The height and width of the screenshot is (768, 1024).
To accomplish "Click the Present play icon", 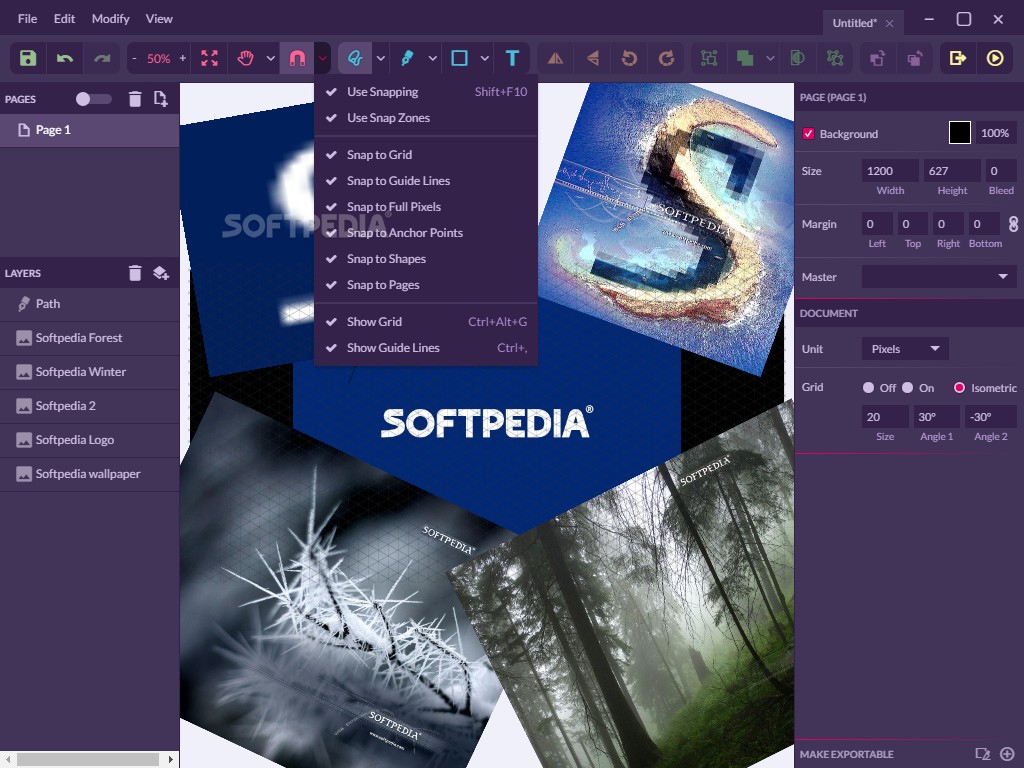I will coord(995,58).
